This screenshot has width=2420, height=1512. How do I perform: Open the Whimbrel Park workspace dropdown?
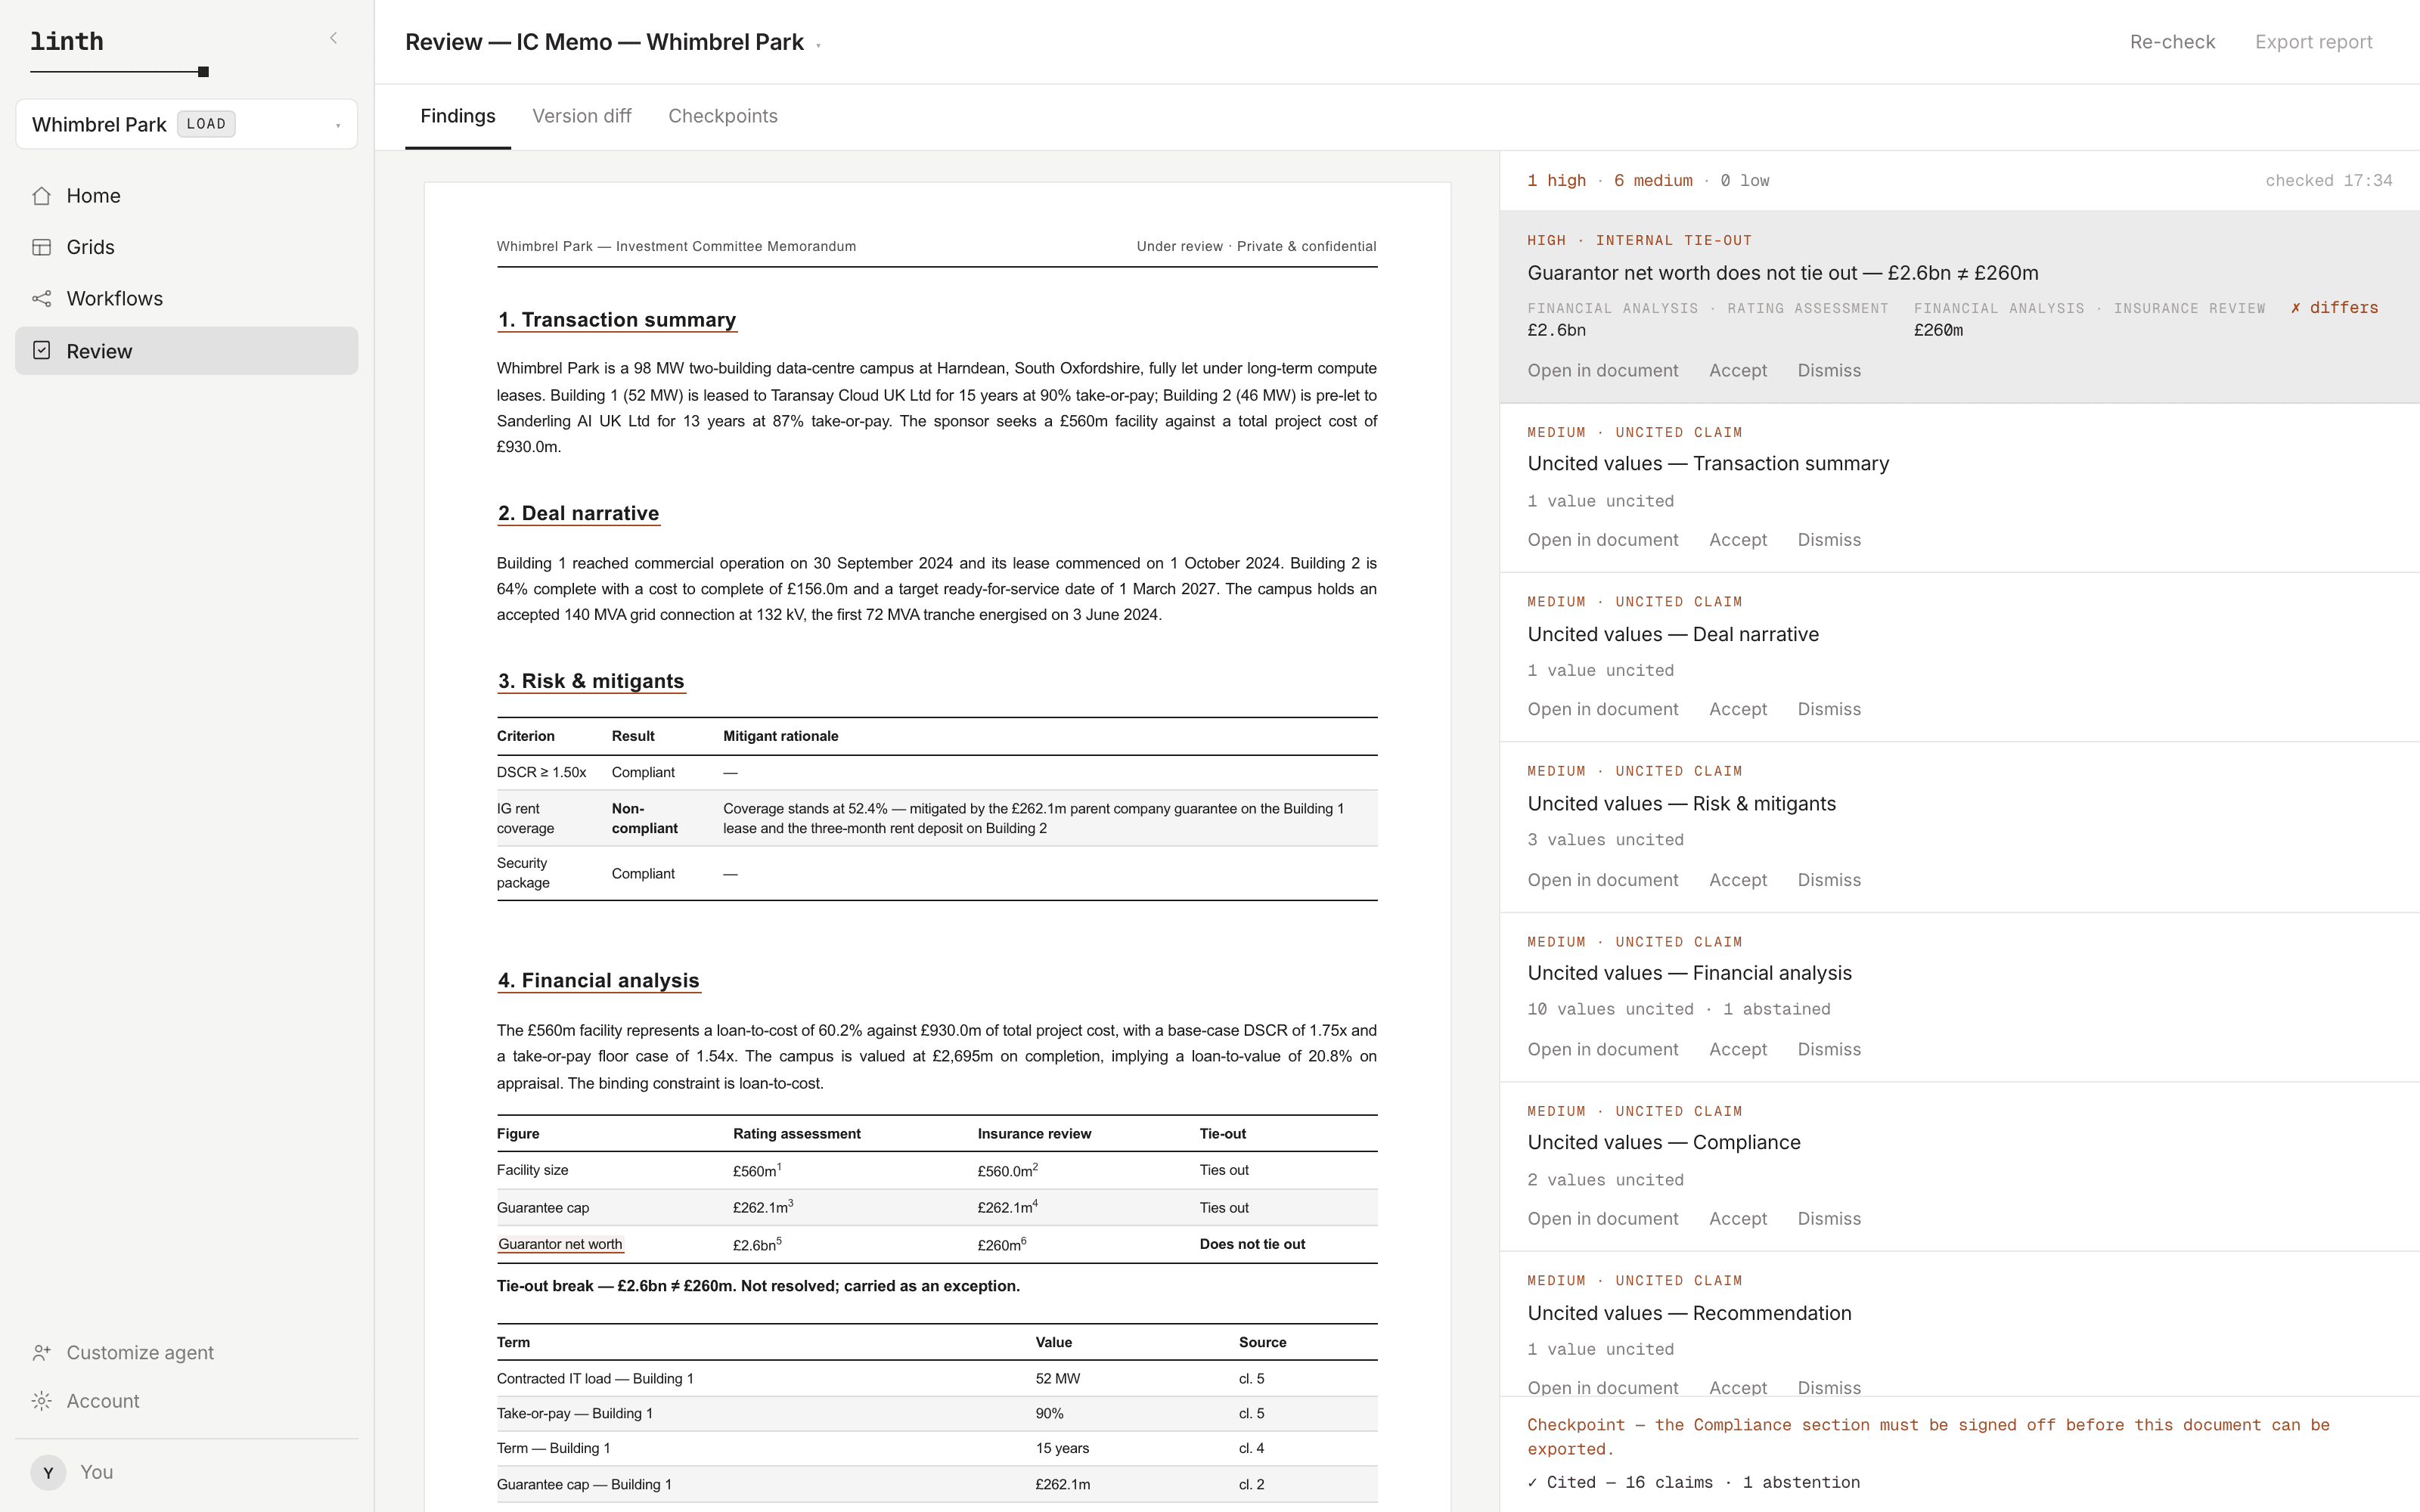pyautogui.click(x=187, y=124)
